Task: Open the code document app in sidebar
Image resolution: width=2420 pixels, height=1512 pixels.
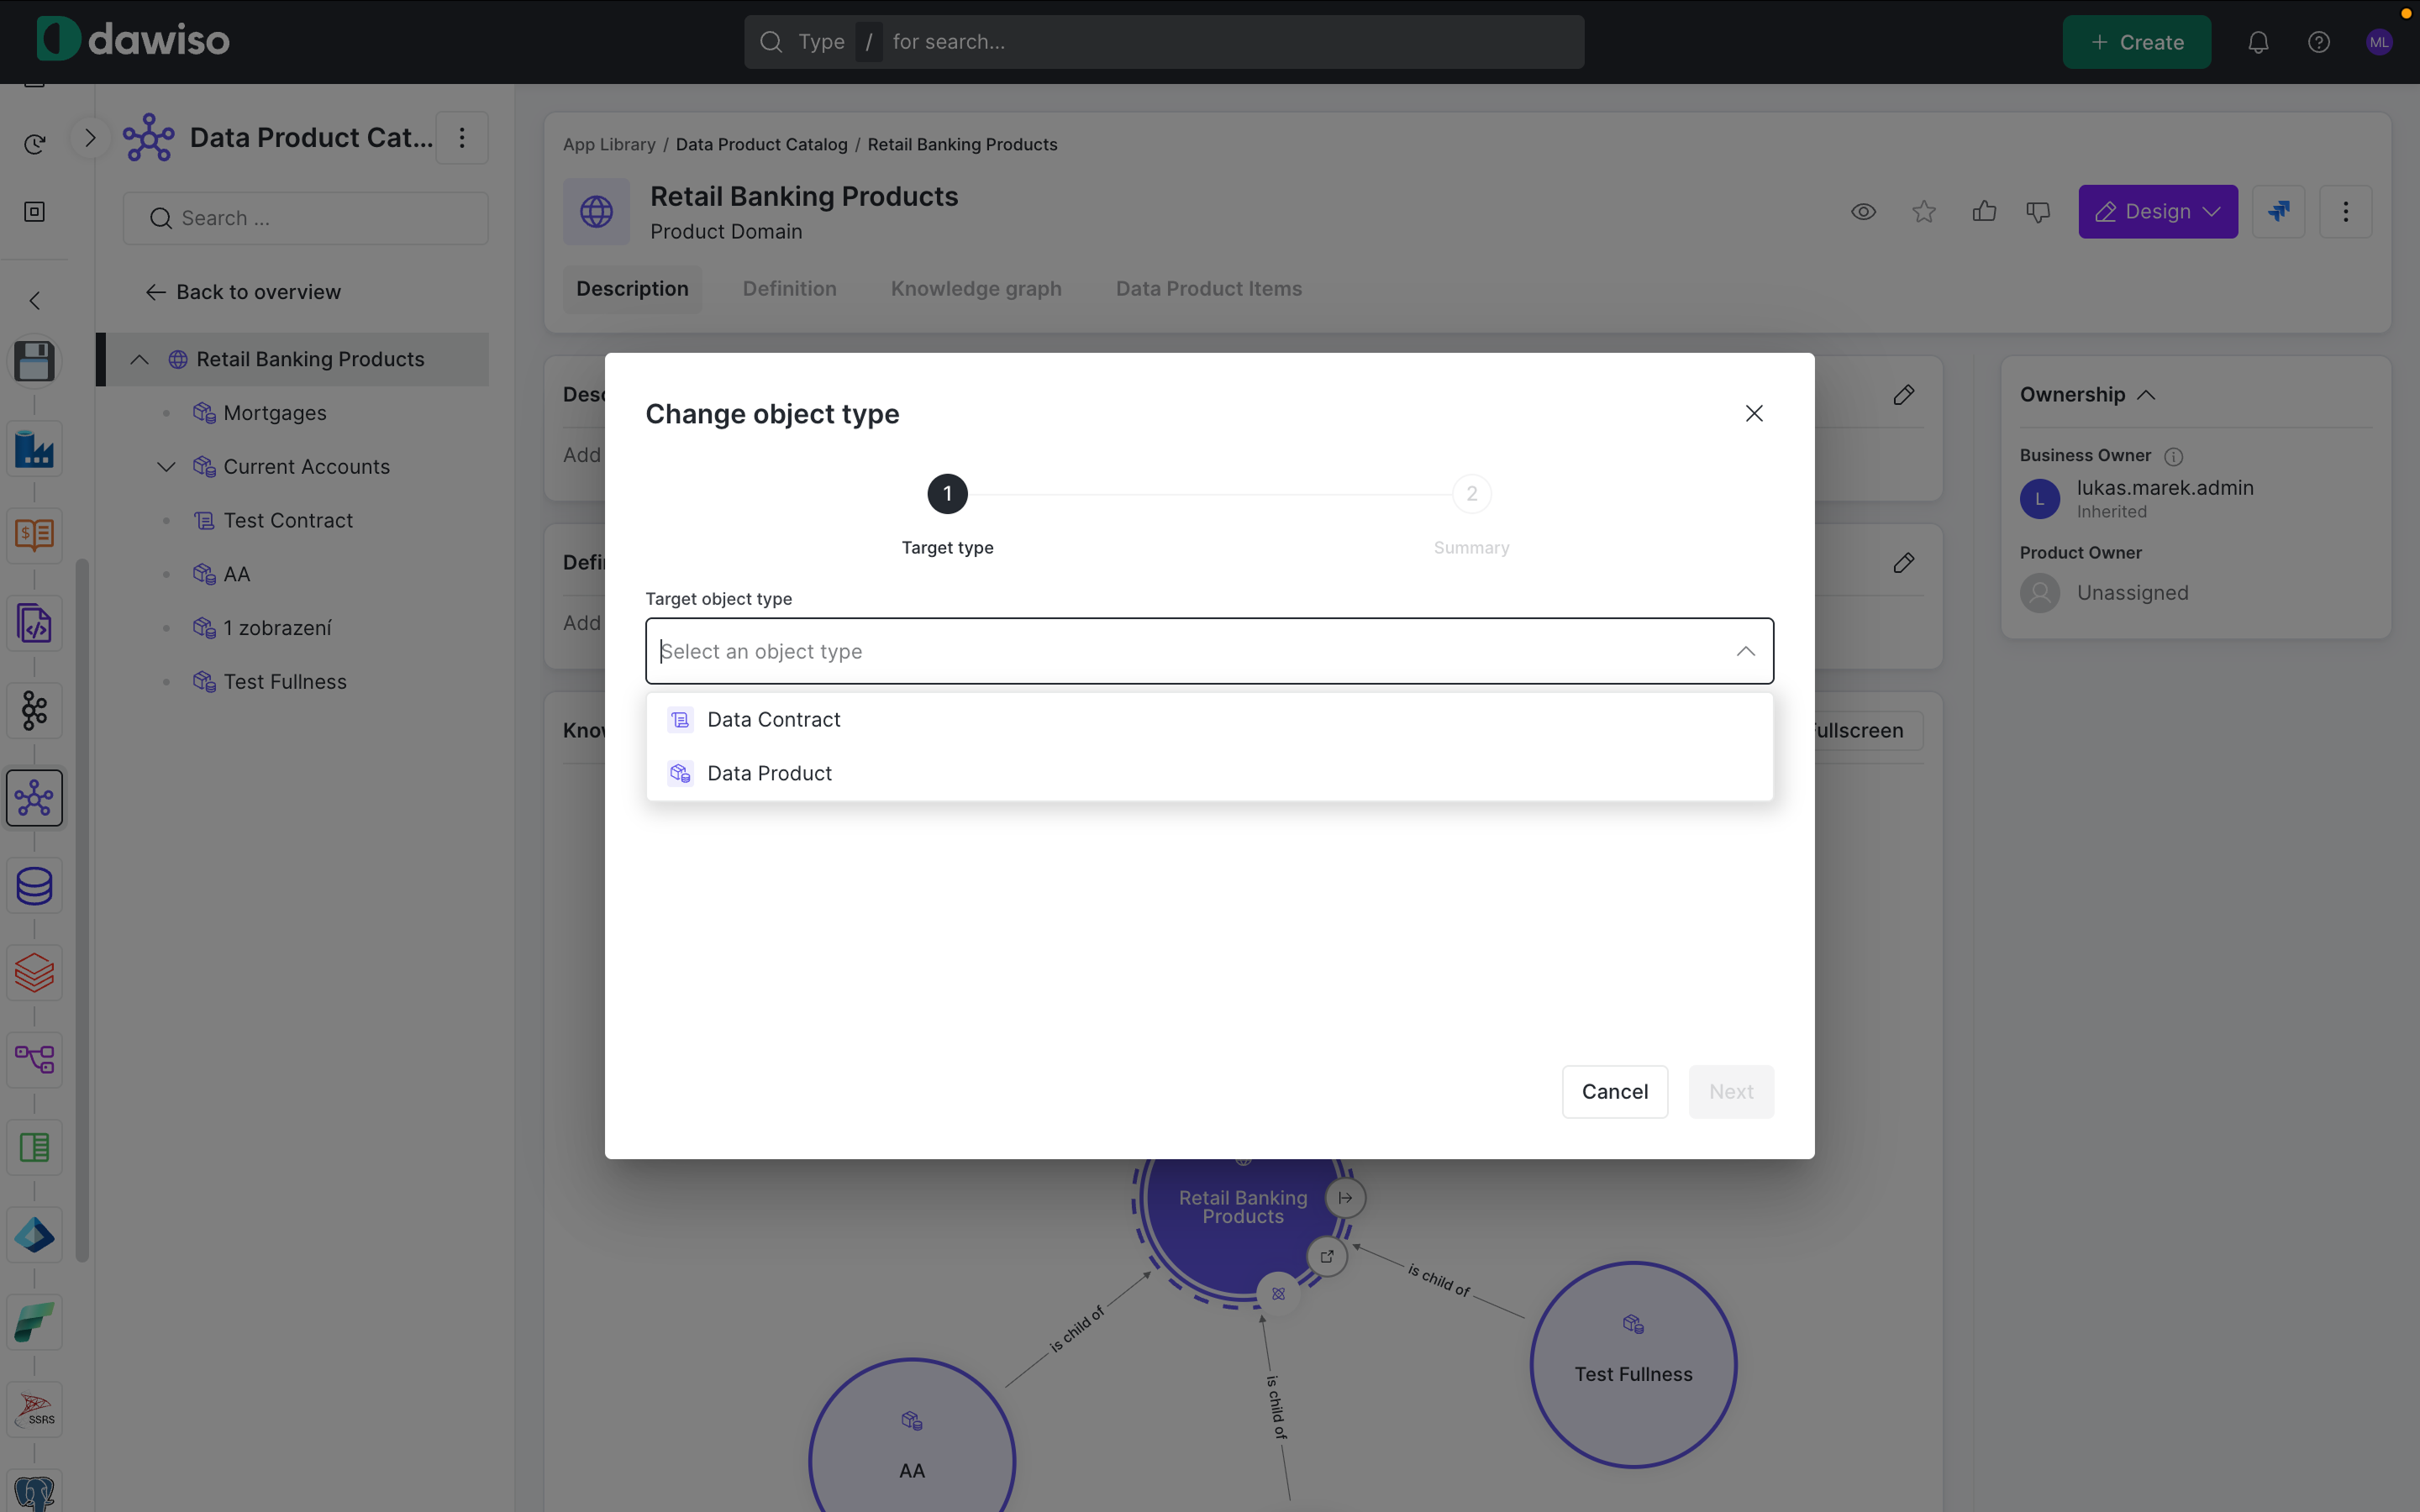Action: tap(35, 624)
